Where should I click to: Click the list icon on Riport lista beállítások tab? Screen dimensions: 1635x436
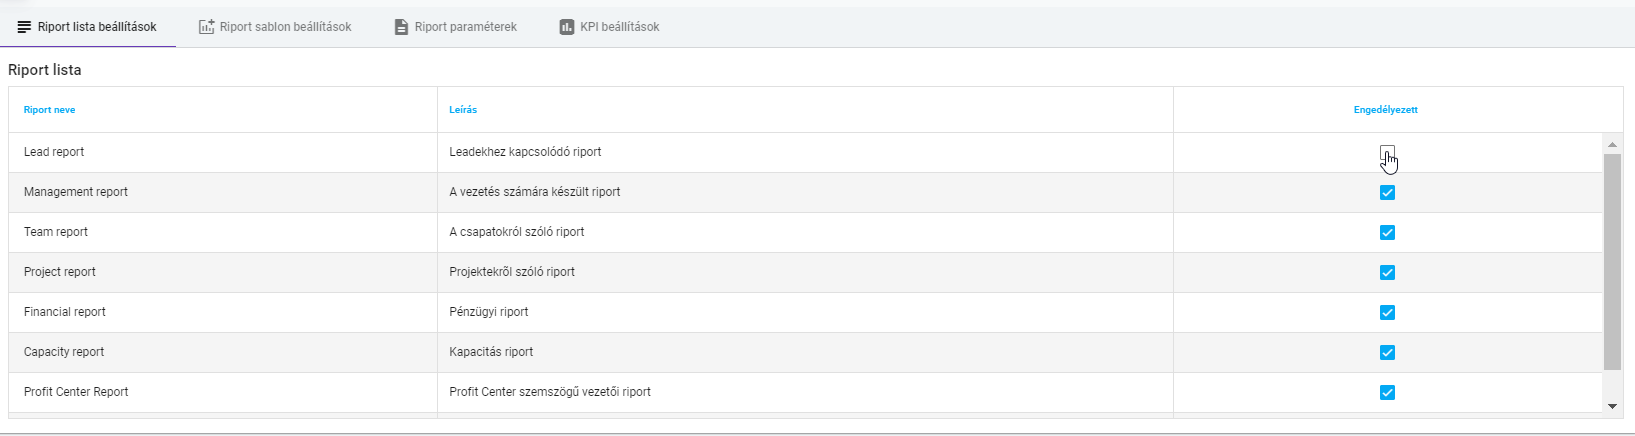24,27
